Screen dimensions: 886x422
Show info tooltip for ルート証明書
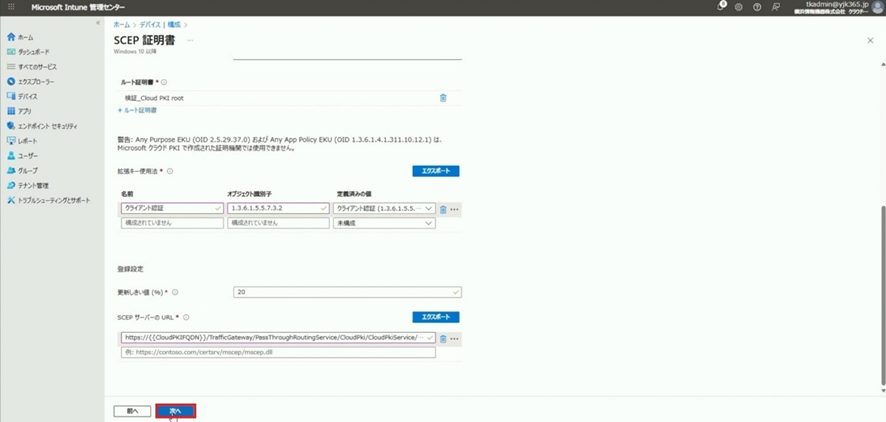[x=164, y=83]
